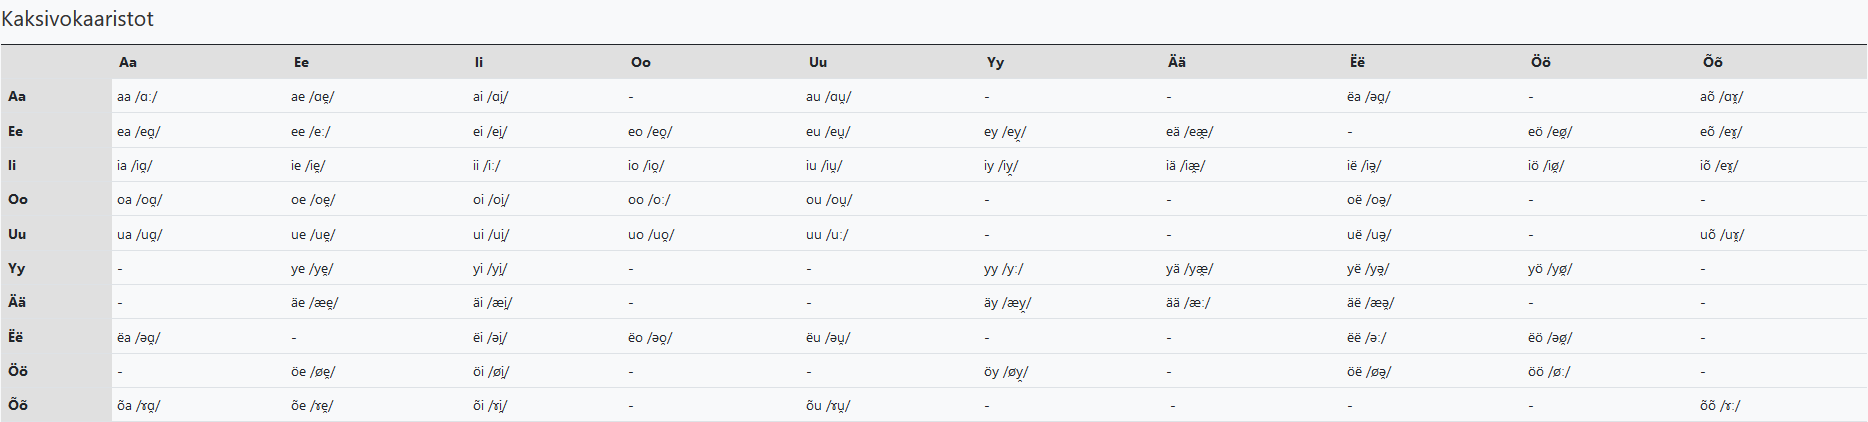This screenshot has width=1868, height=422.
Task: Select the "Oo" row header
Action: point(17,199)
